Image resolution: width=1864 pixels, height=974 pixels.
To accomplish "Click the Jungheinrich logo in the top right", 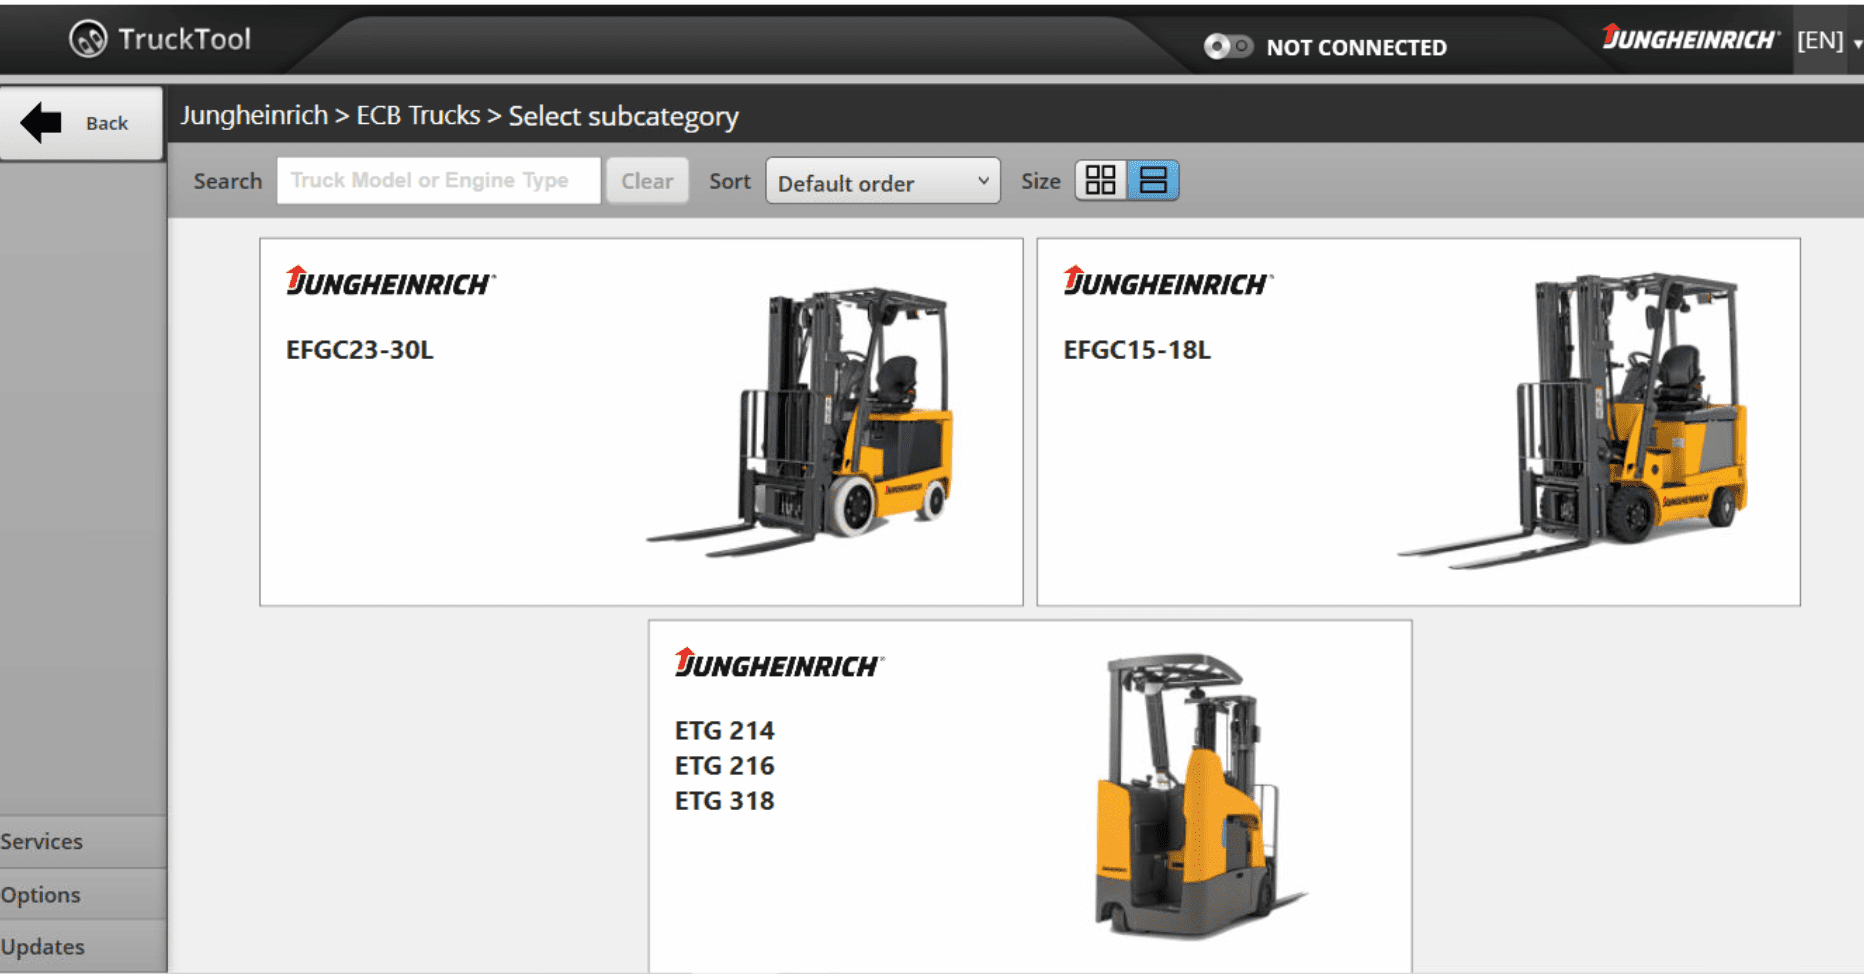I will 1690,38.
